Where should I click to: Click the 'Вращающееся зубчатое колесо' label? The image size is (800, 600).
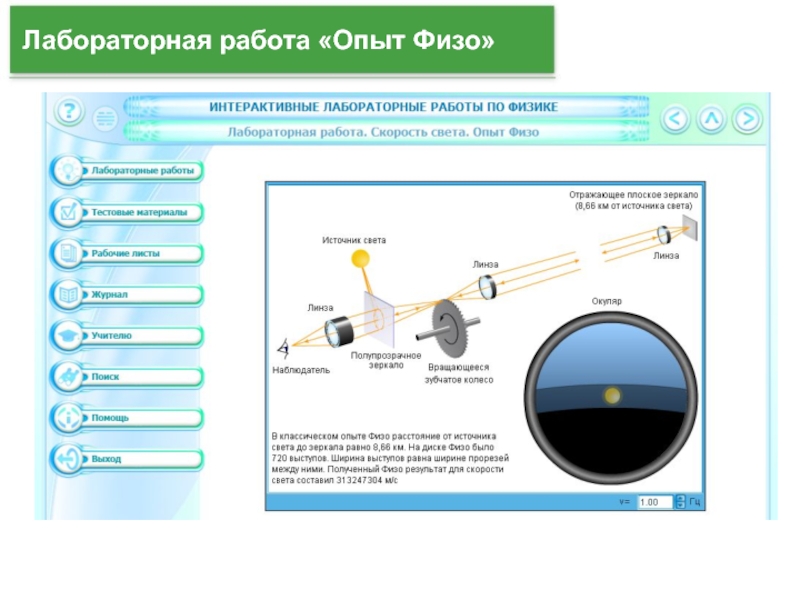point(459,373)
